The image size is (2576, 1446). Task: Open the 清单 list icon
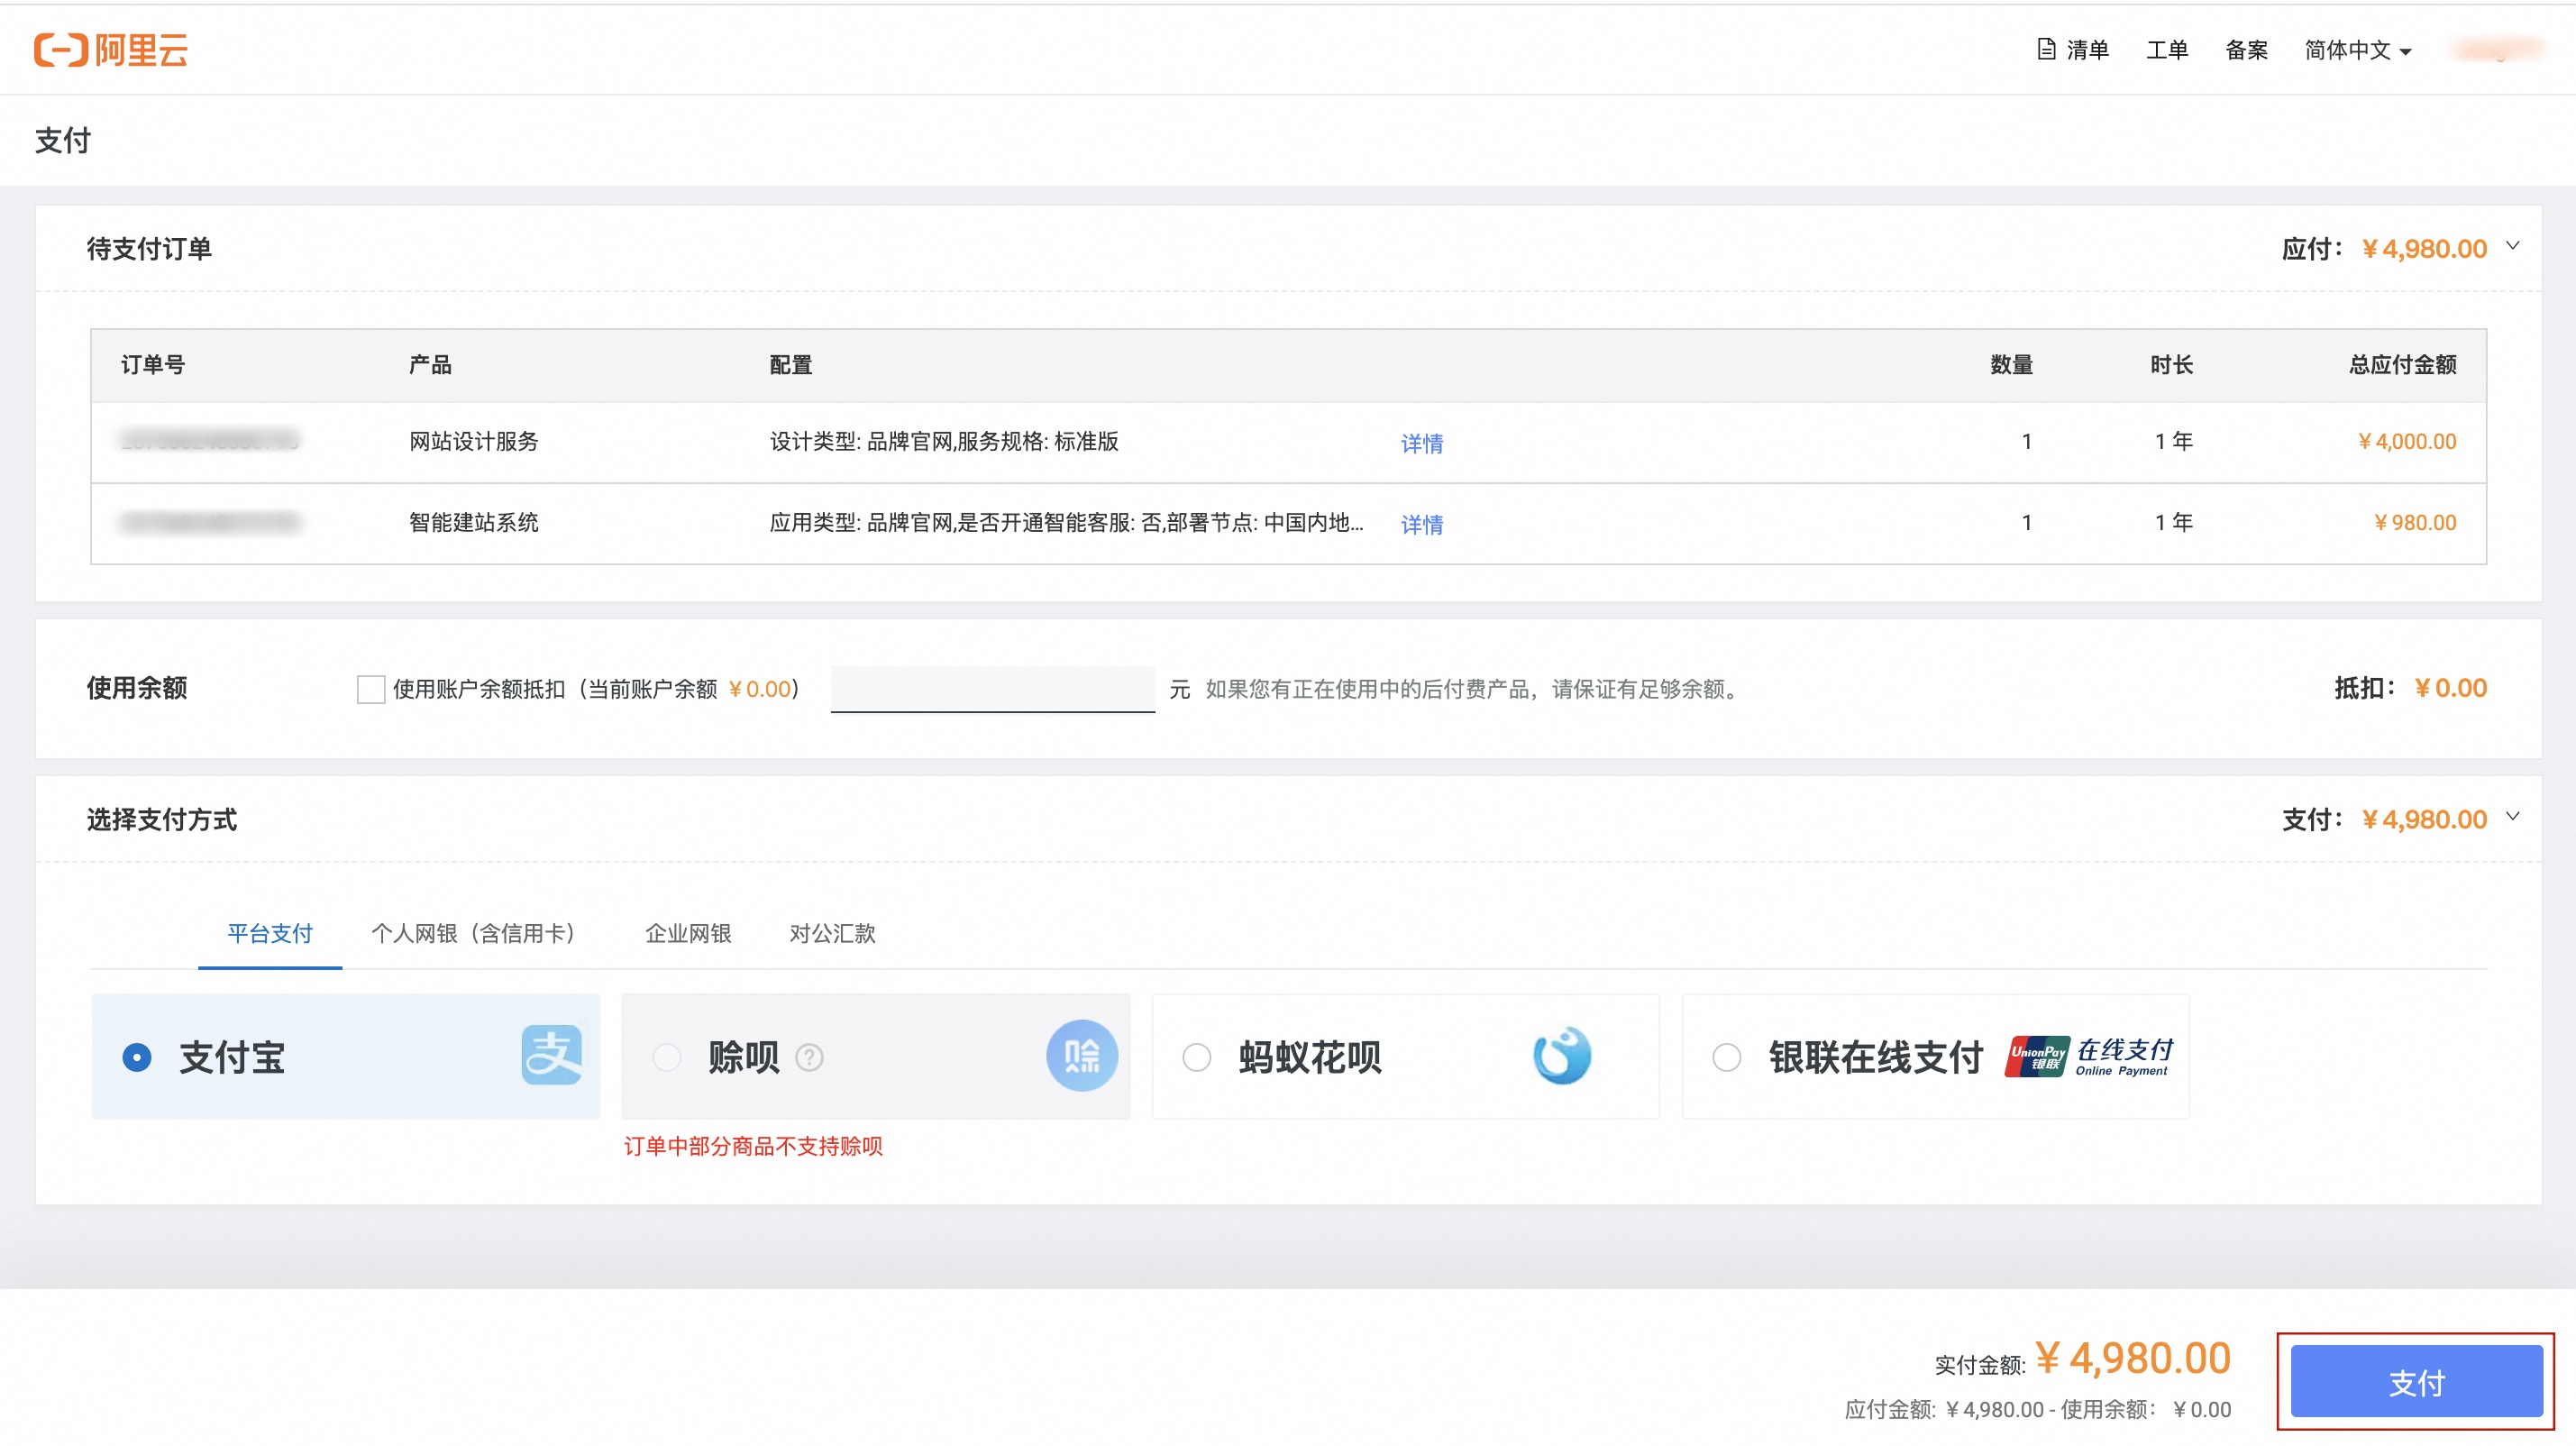[2046, 49]
